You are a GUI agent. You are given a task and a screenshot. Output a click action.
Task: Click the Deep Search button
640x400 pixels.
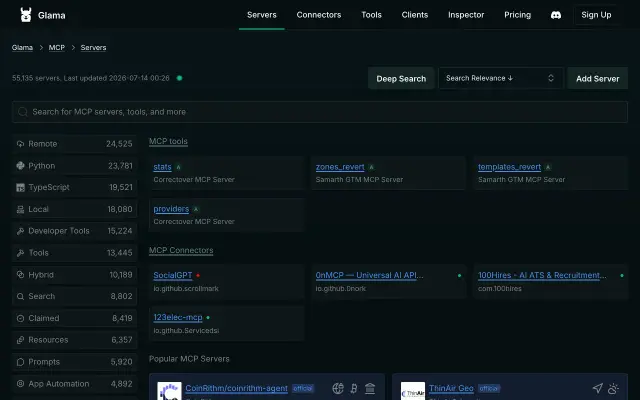tap(401, 78)
